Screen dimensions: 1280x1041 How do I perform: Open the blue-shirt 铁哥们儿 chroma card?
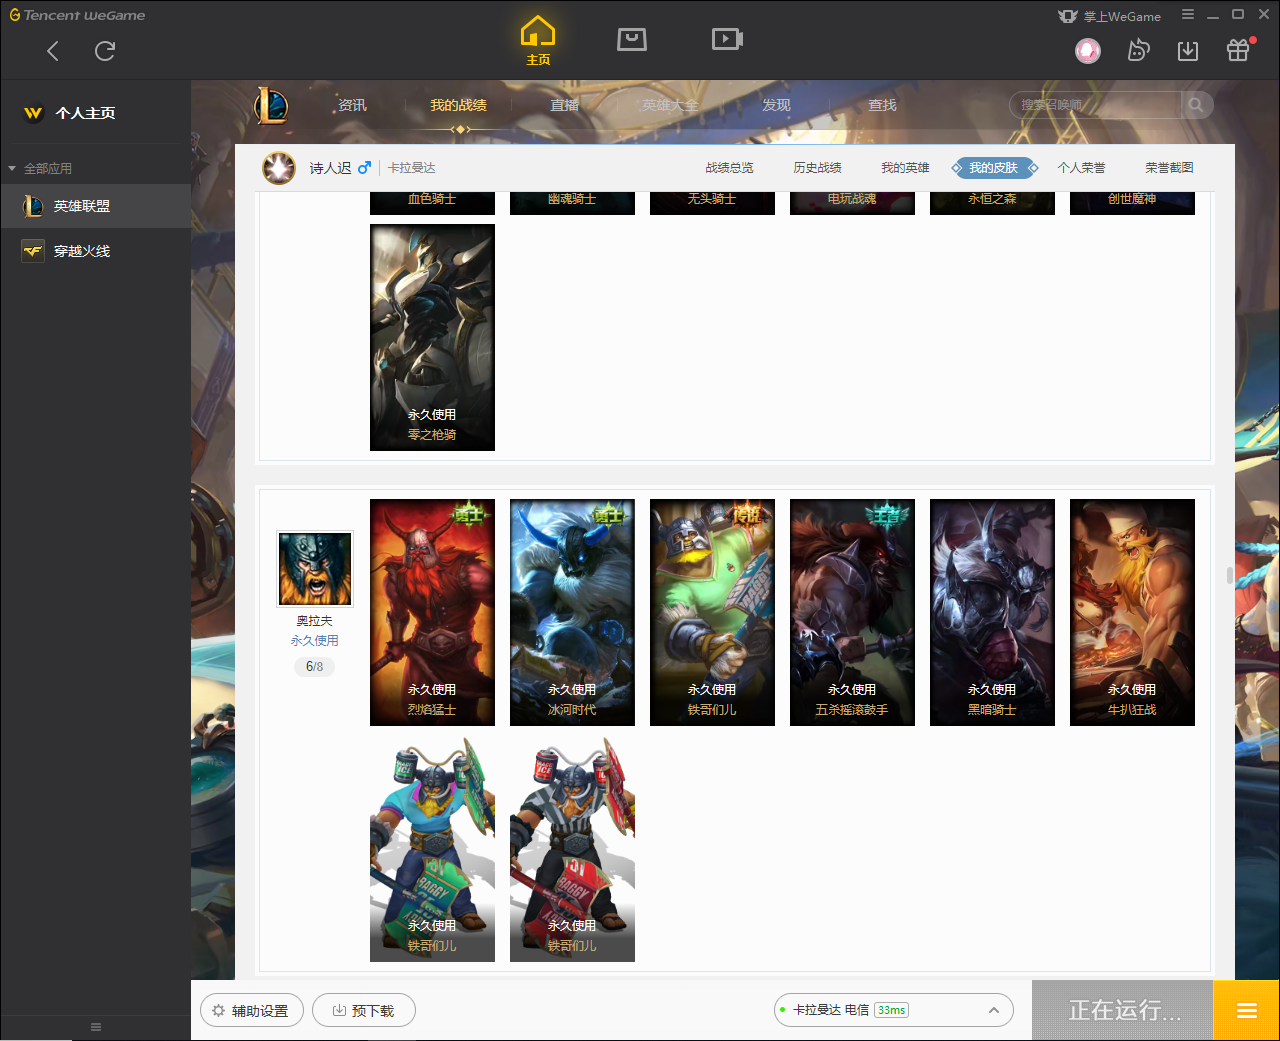pyautogui.click(x=432, y=848)
